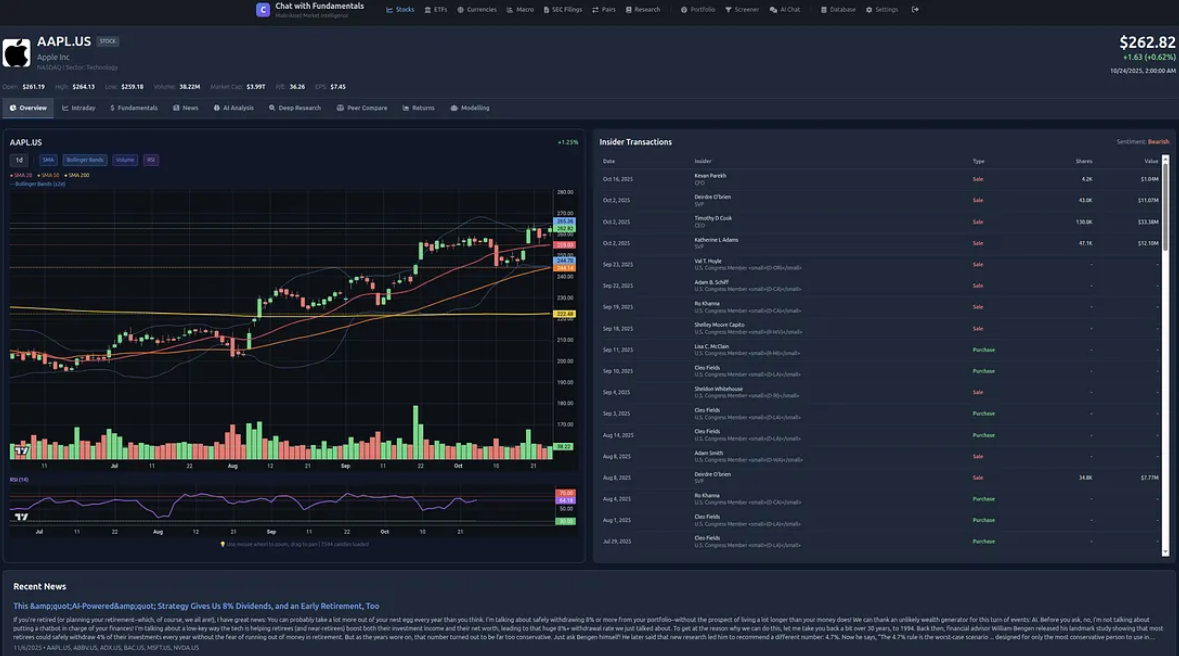1179x656 pixels.
Task: Enable the RSI indicator toggle
Action: (x=150, y=159)
